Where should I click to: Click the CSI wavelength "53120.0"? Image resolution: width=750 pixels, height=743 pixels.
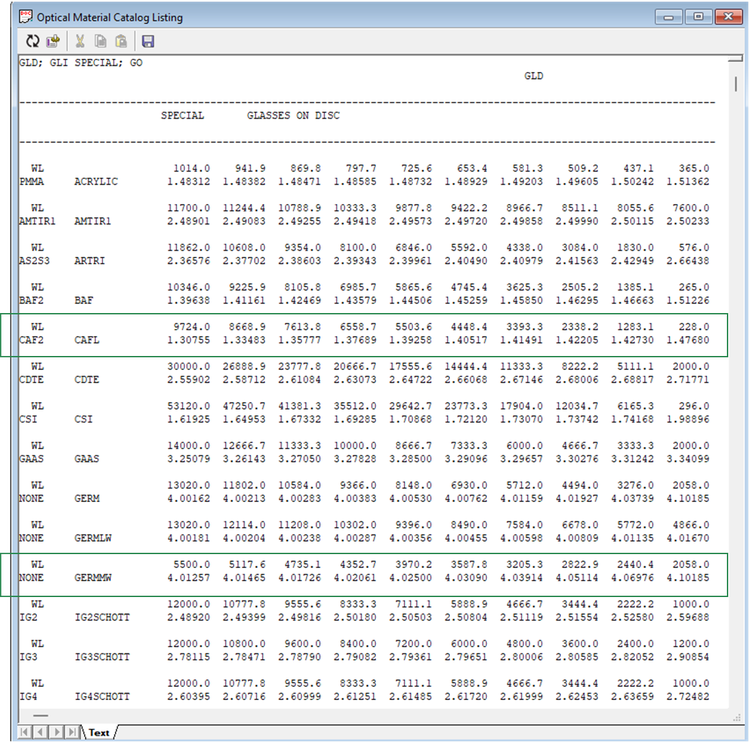(188, 406)
